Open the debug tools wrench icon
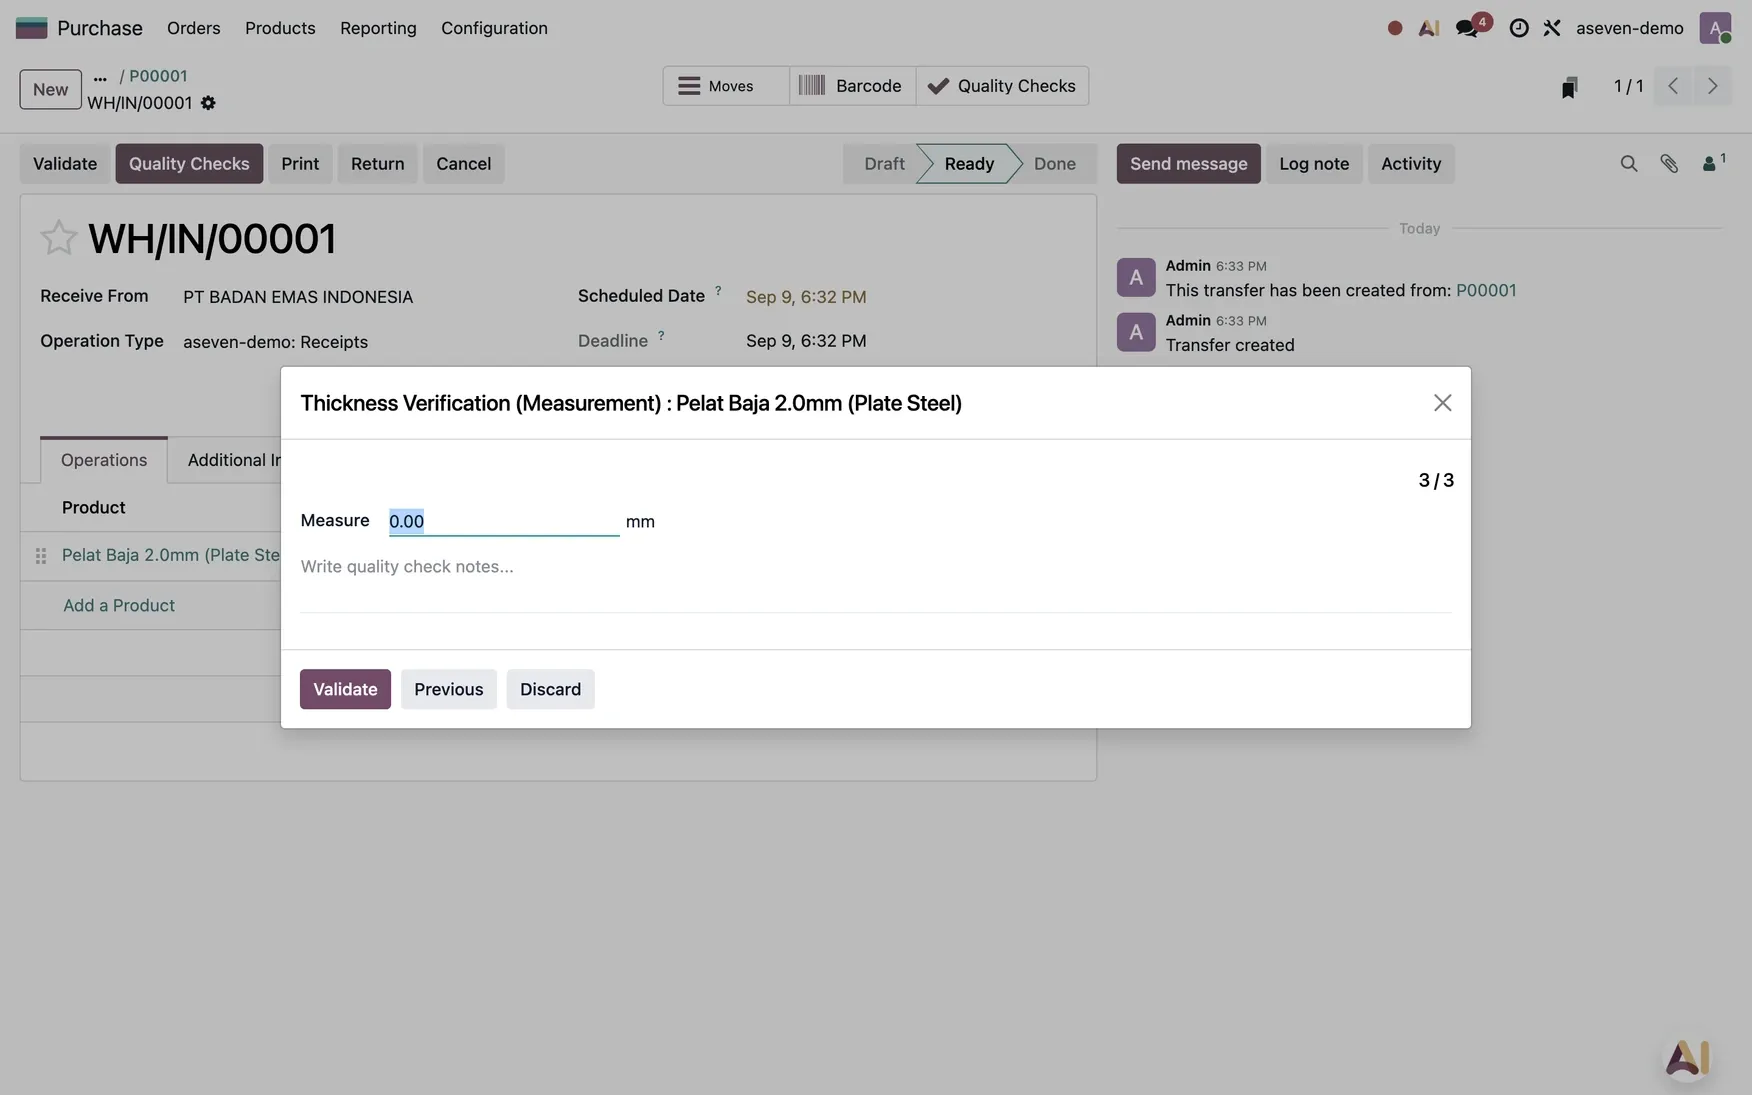The image size is (1752, 1095). click(x=1551, y=28)
